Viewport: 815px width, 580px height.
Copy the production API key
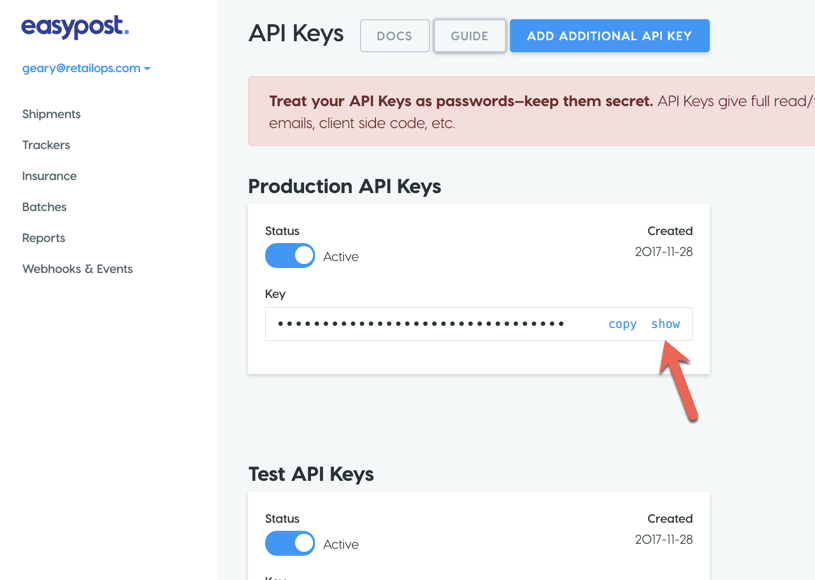pyautogui.click(x=622, y=324)
